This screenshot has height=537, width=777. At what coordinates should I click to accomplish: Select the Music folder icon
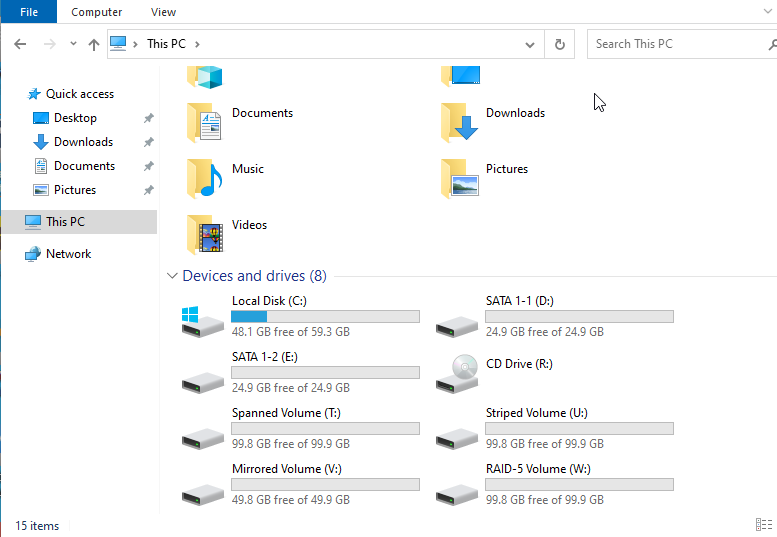click(x=204, y=178)
